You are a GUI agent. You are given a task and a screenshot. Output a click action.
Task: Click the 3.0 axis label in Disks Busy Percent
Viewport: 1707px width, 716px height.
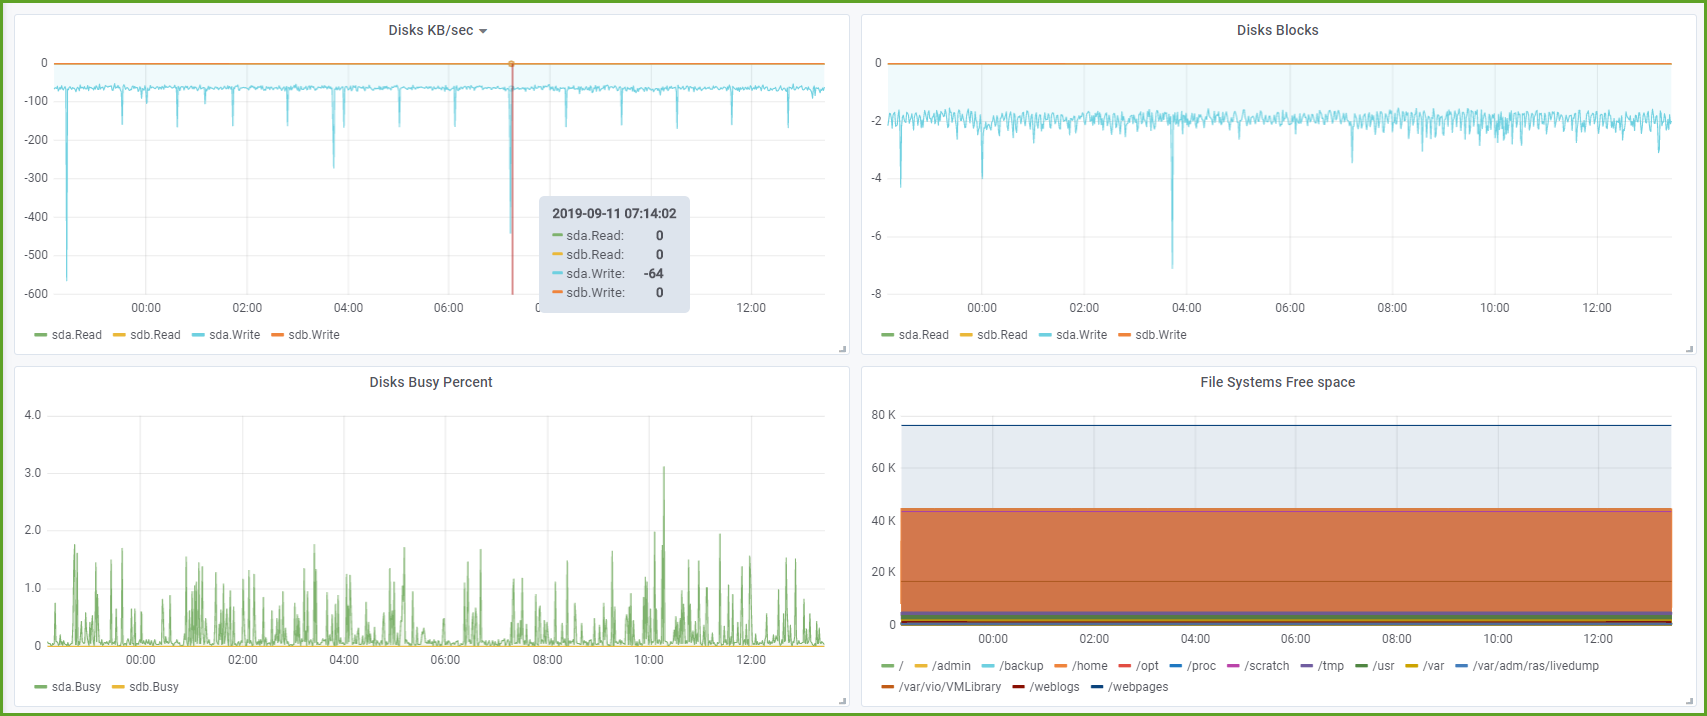pyautogui.click(x=33, y=473)
